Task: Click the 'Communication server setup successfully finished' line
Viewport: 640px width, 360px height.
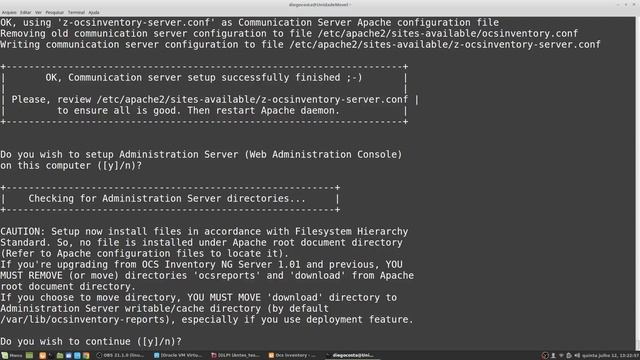Action: (204, 78)
